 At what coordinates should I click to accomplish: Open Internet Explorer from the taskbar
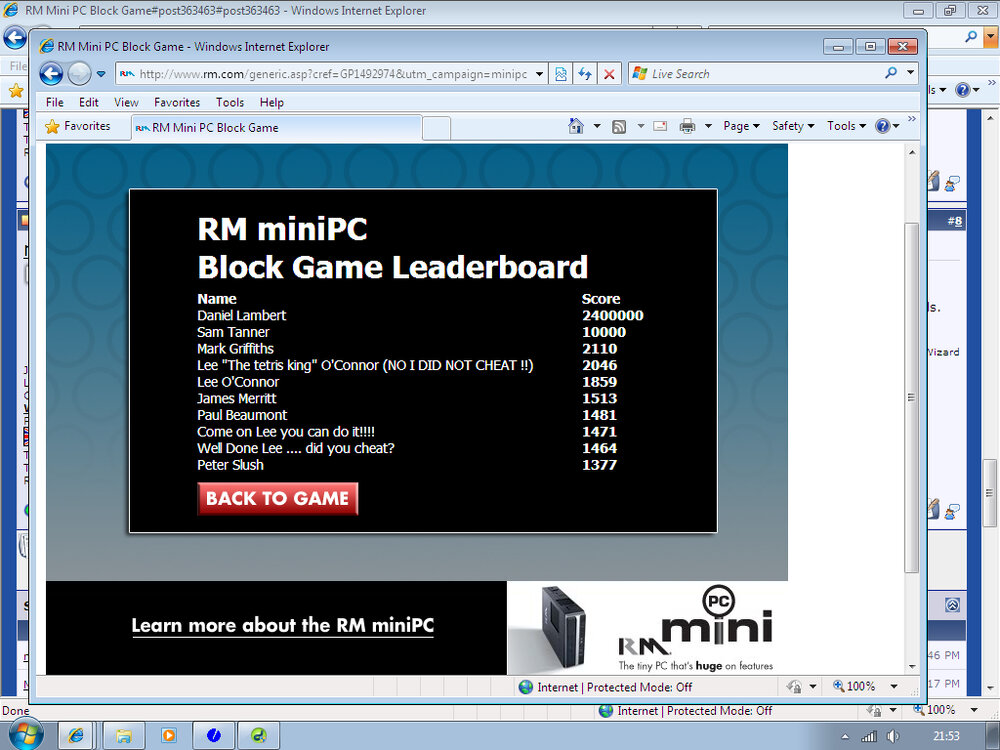pyautogui.click(x=75, y=735)
